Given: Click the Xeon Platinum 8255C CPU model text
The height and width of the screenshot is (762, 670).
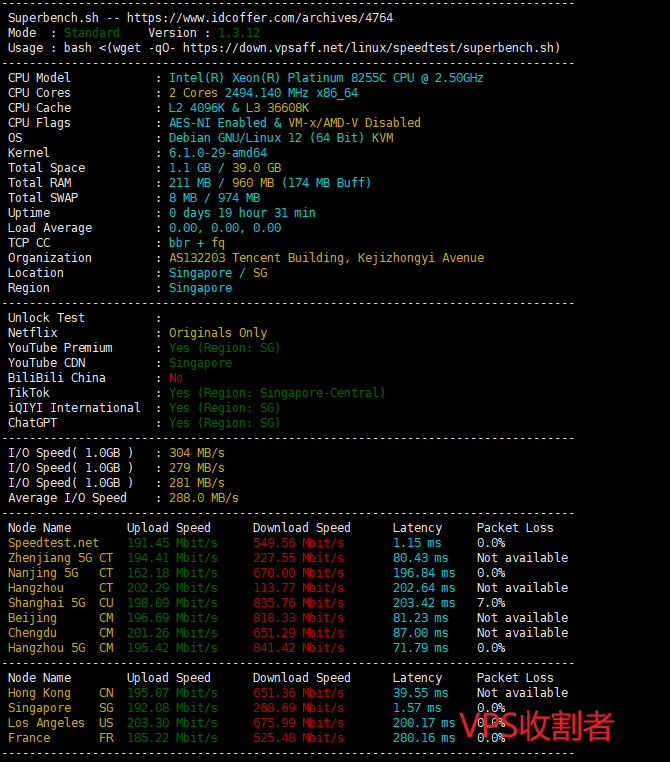Looking at the screenshot, I should (326, 78).
